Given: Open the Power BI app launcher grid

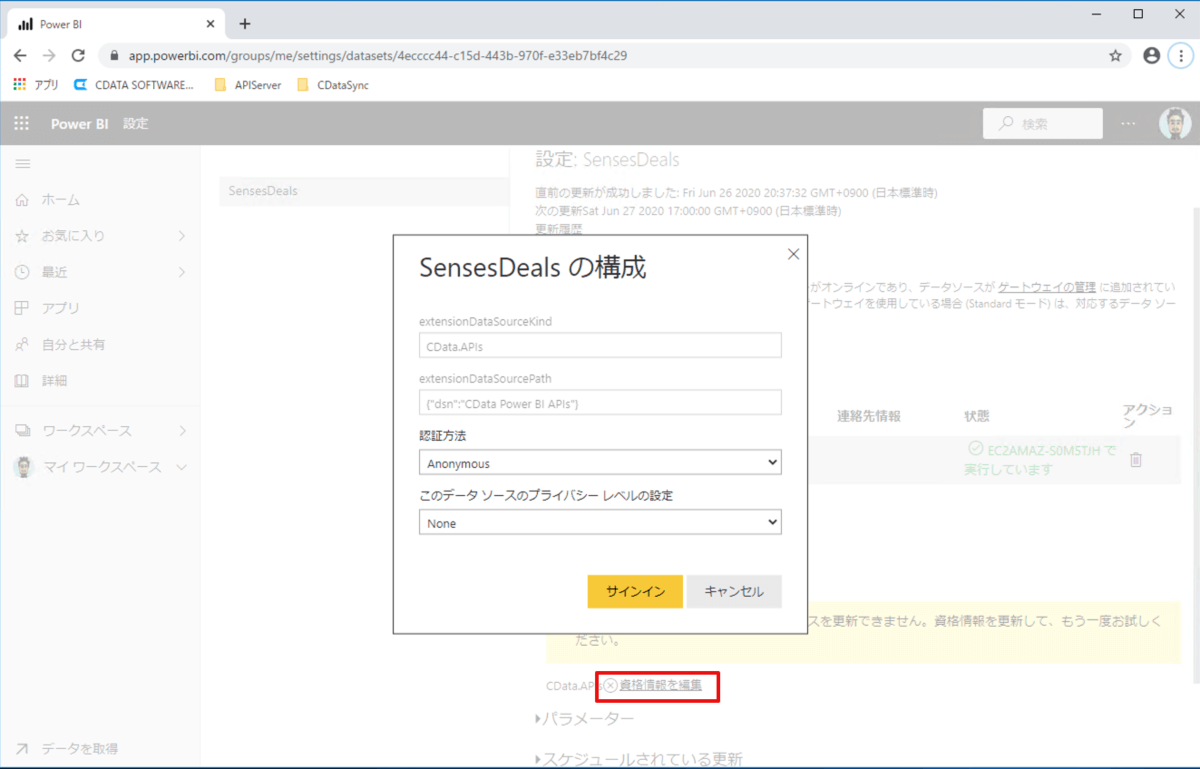Looking at the screenshot, I should coord(21,124).
